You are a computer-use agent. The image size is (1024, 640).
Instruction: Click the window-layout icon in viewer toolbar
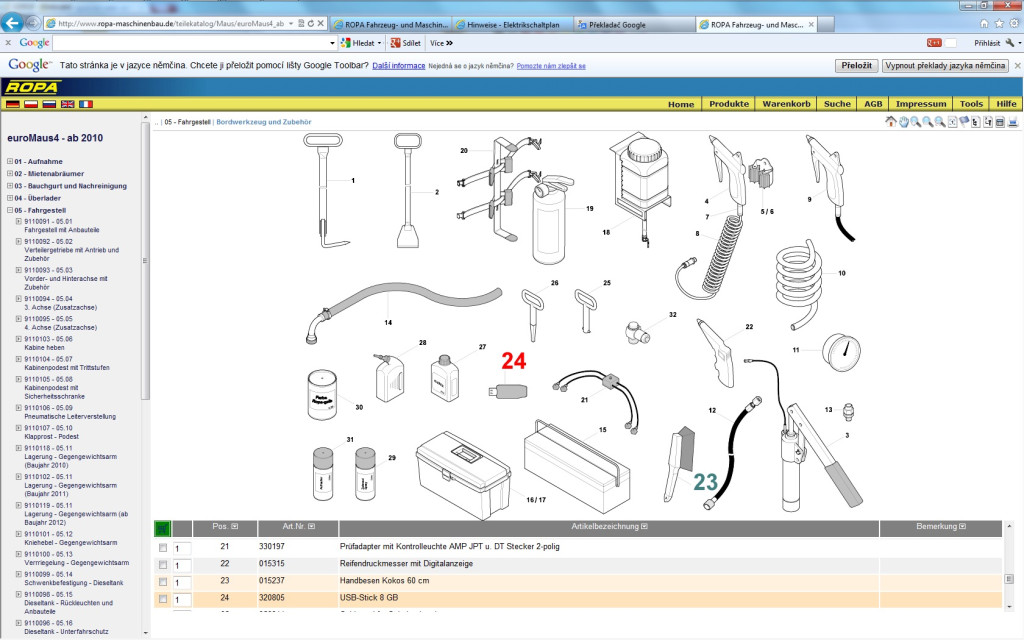(999, 122)
